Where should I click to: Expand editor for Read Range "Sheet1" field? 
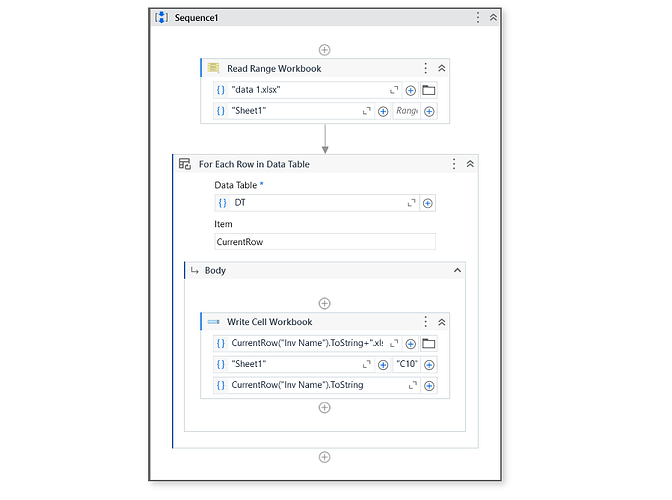[366, 111]
